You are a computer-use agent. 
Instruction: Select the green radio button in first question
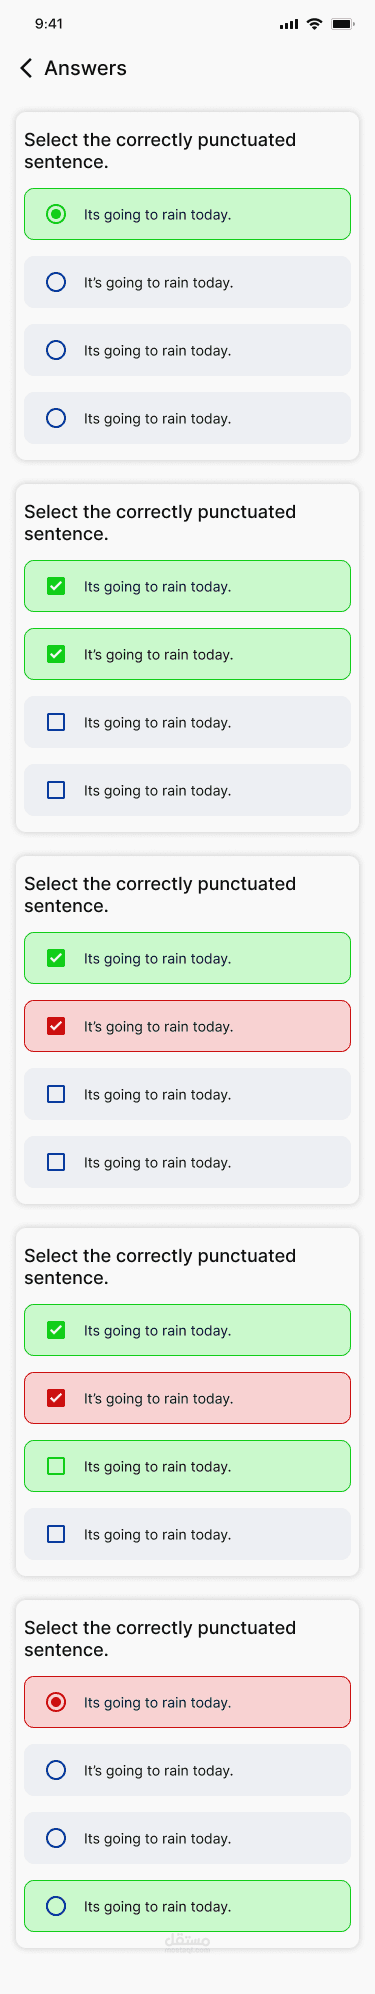56,214
